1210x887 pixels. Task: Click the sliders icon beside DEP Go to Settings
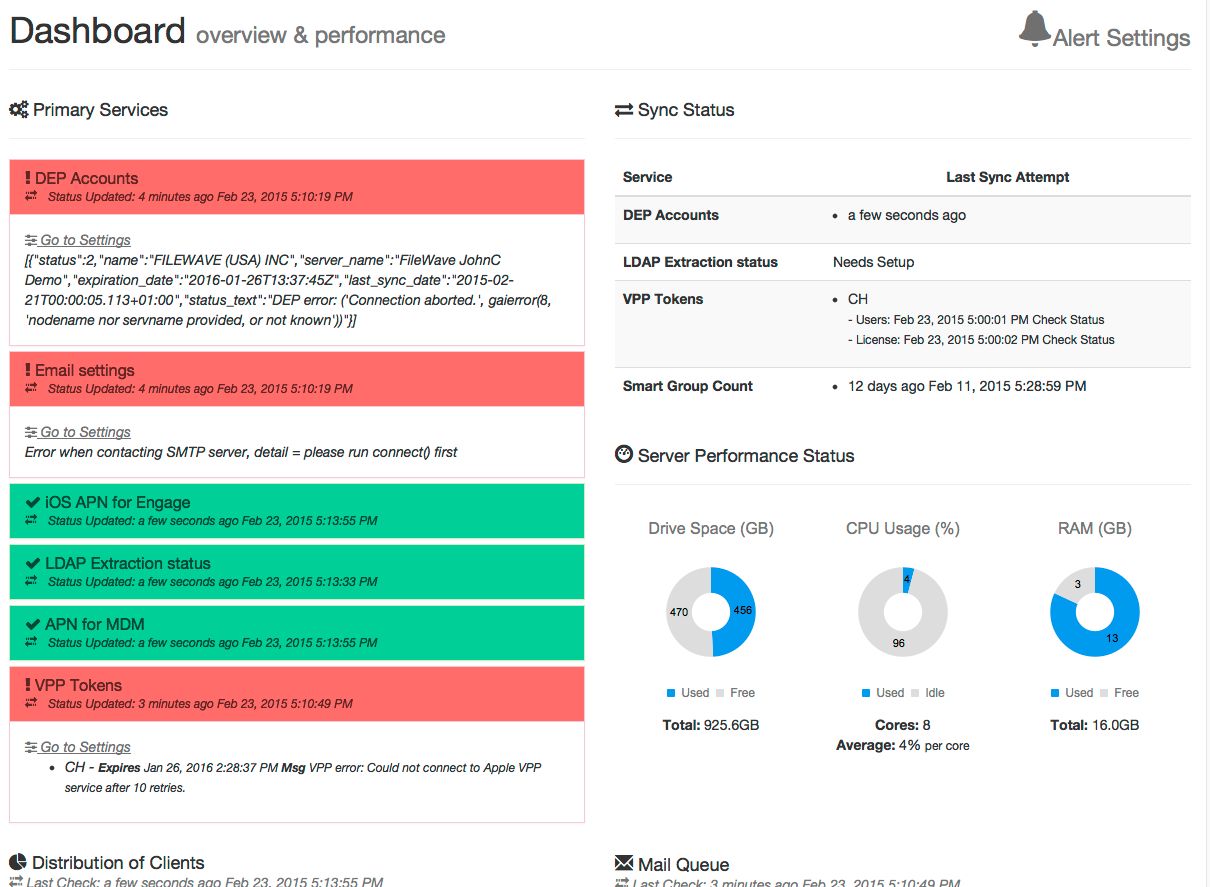pyautogui.click(x=32, y=240)
